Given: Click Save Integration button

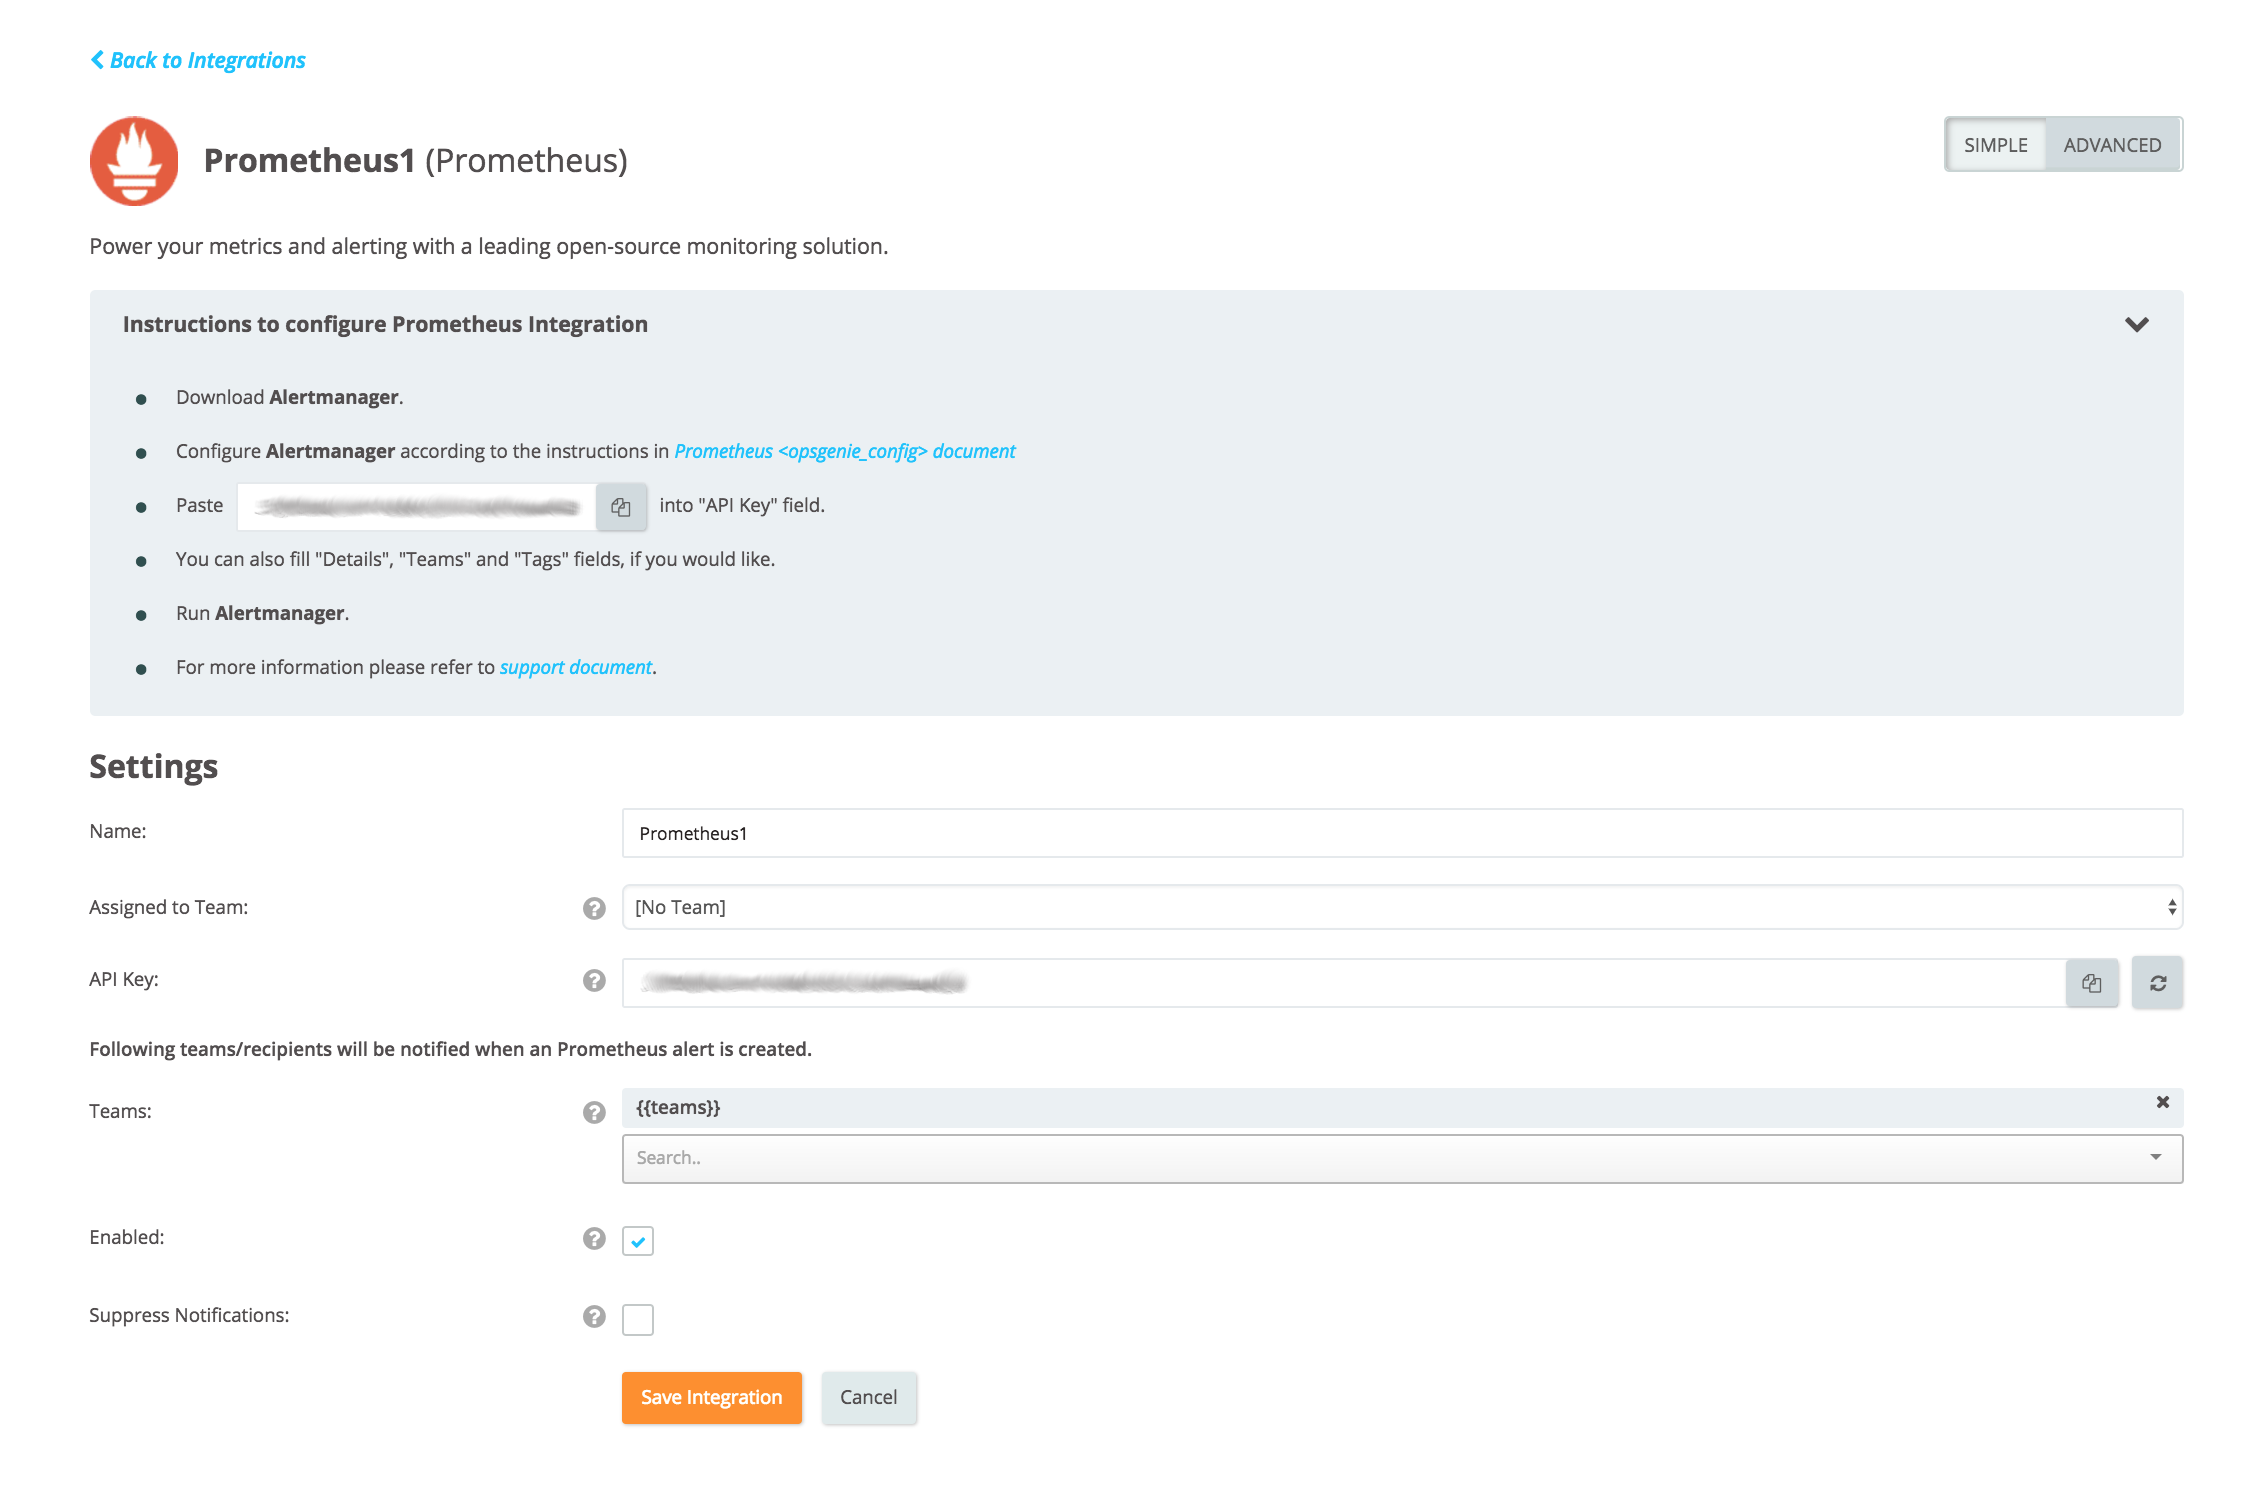Looking at the screenshot, I should click(711, 1397).
